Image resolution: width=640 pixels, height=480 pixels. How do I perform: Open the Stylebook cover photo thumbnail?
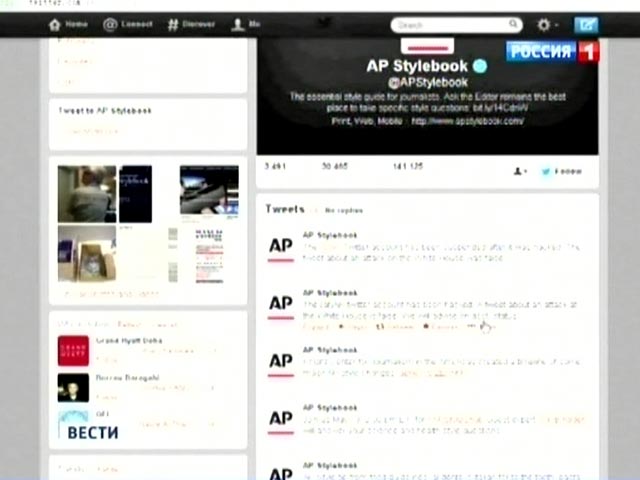[x=135, y=193]
